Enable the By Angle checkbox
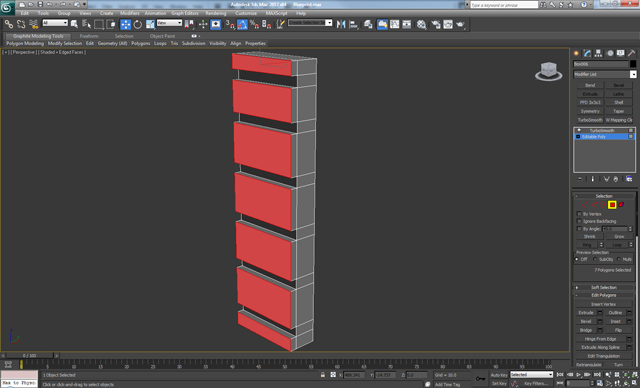 pyautogui.click(x=579, y=228)
